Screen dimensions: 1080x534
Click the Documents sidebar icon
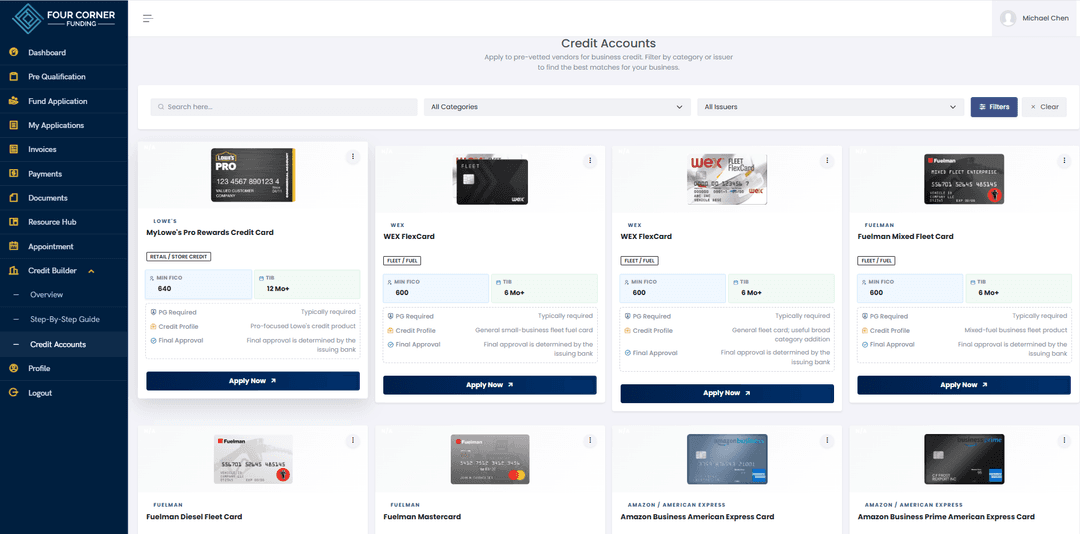(13, 198)
